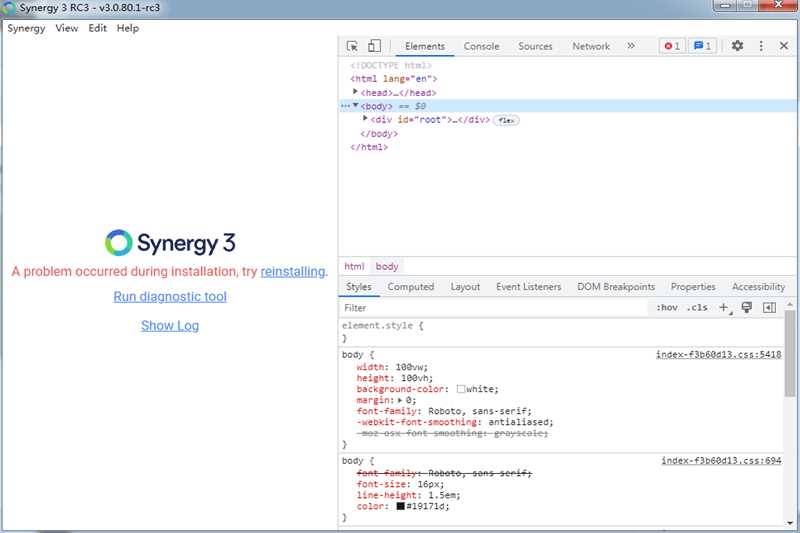
Task: Switch to the Sources tab
Action: pos(535,46)
